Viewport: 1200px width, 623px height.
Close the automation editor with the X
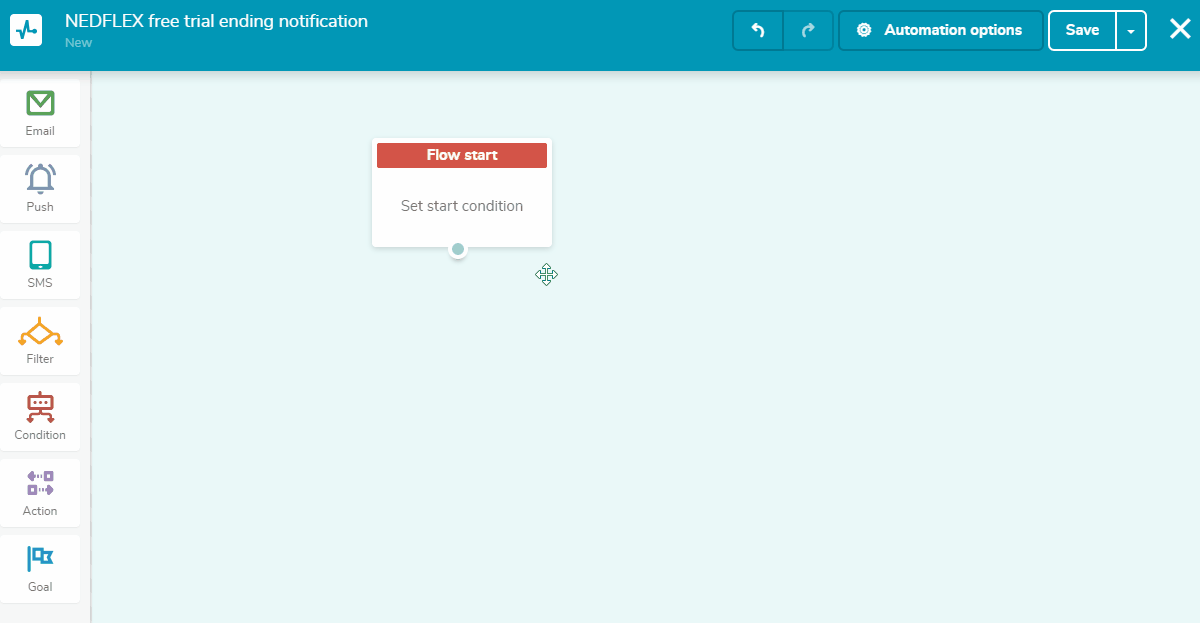coord(1179,29)
